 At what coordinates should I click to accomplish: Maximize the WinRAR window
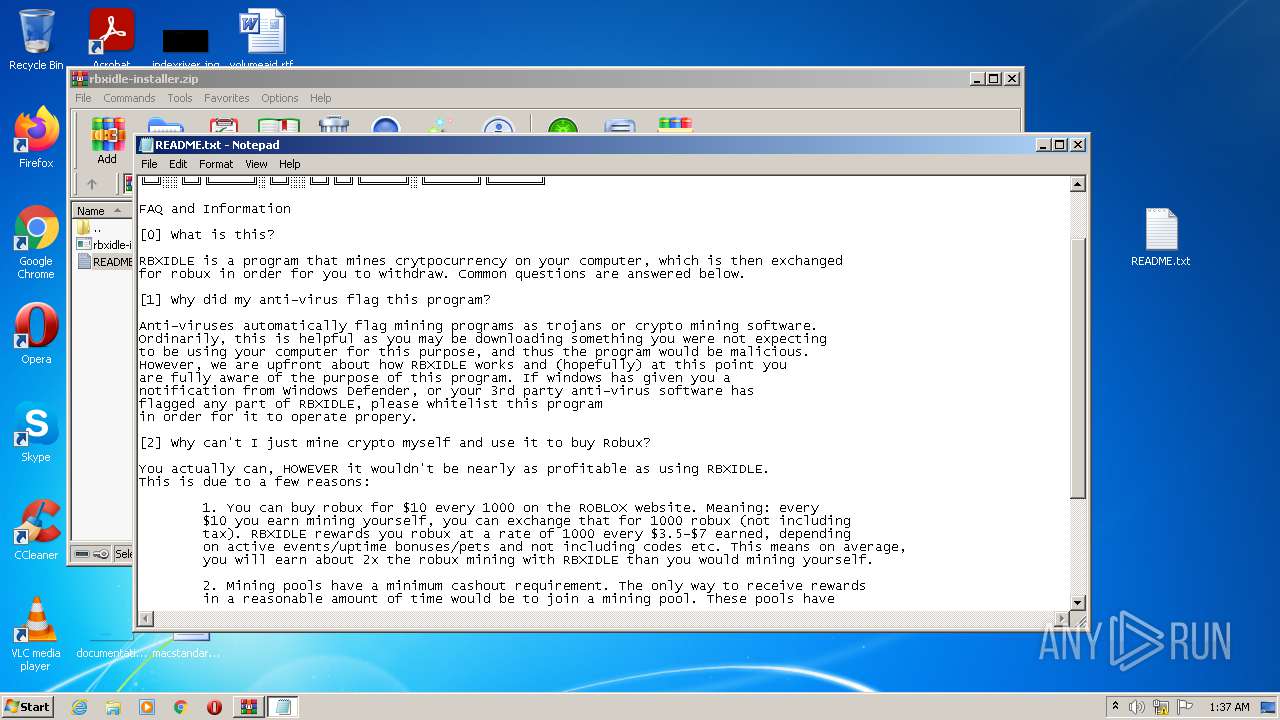coord(994,79)
